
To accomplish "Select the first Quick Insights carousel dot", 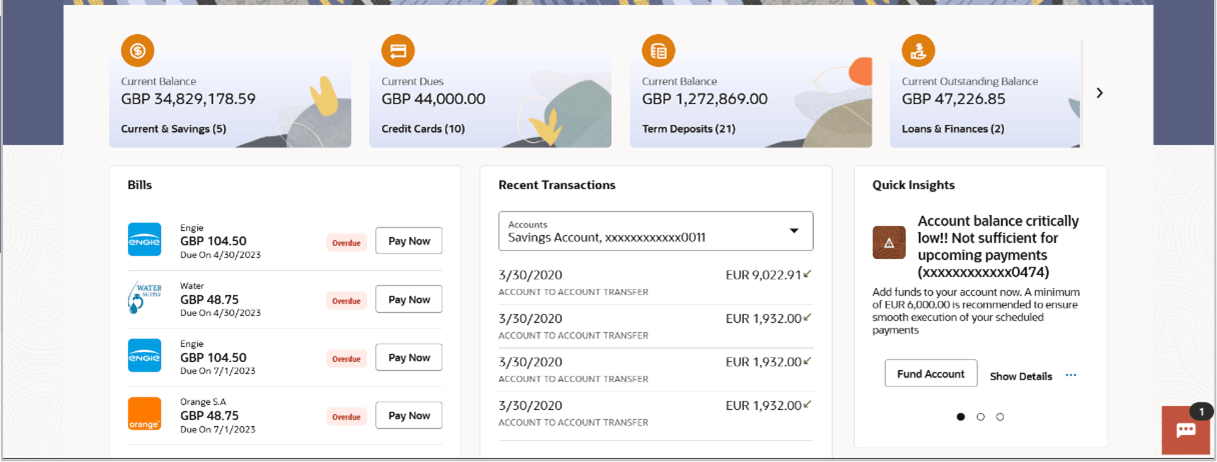I will [x=961, y=417].
